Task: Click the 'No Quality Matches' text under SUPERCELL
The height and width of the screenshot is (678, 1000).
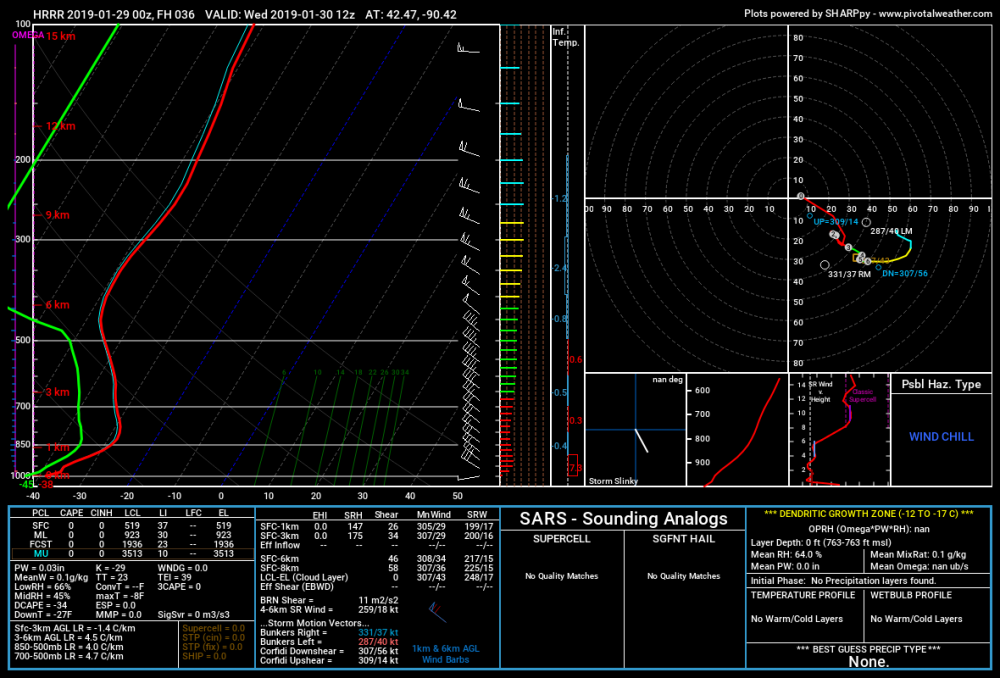Action: tap(561, 576)
